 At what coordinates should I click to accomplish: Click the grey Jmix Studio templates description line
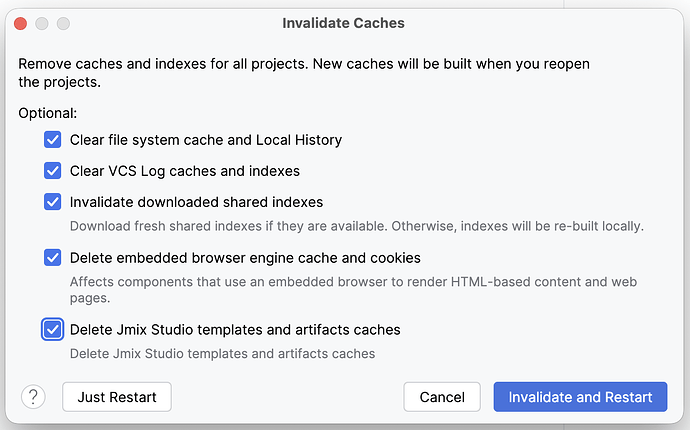click(x=222, y=354)
